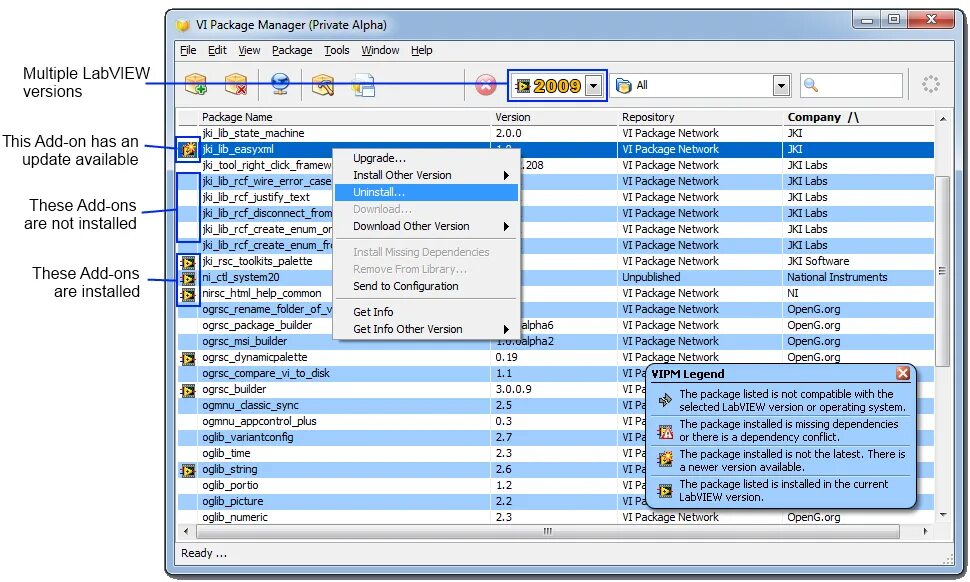Click the folder icon beside All
Viewport: 970px width, 582px height.
(624, 85)
